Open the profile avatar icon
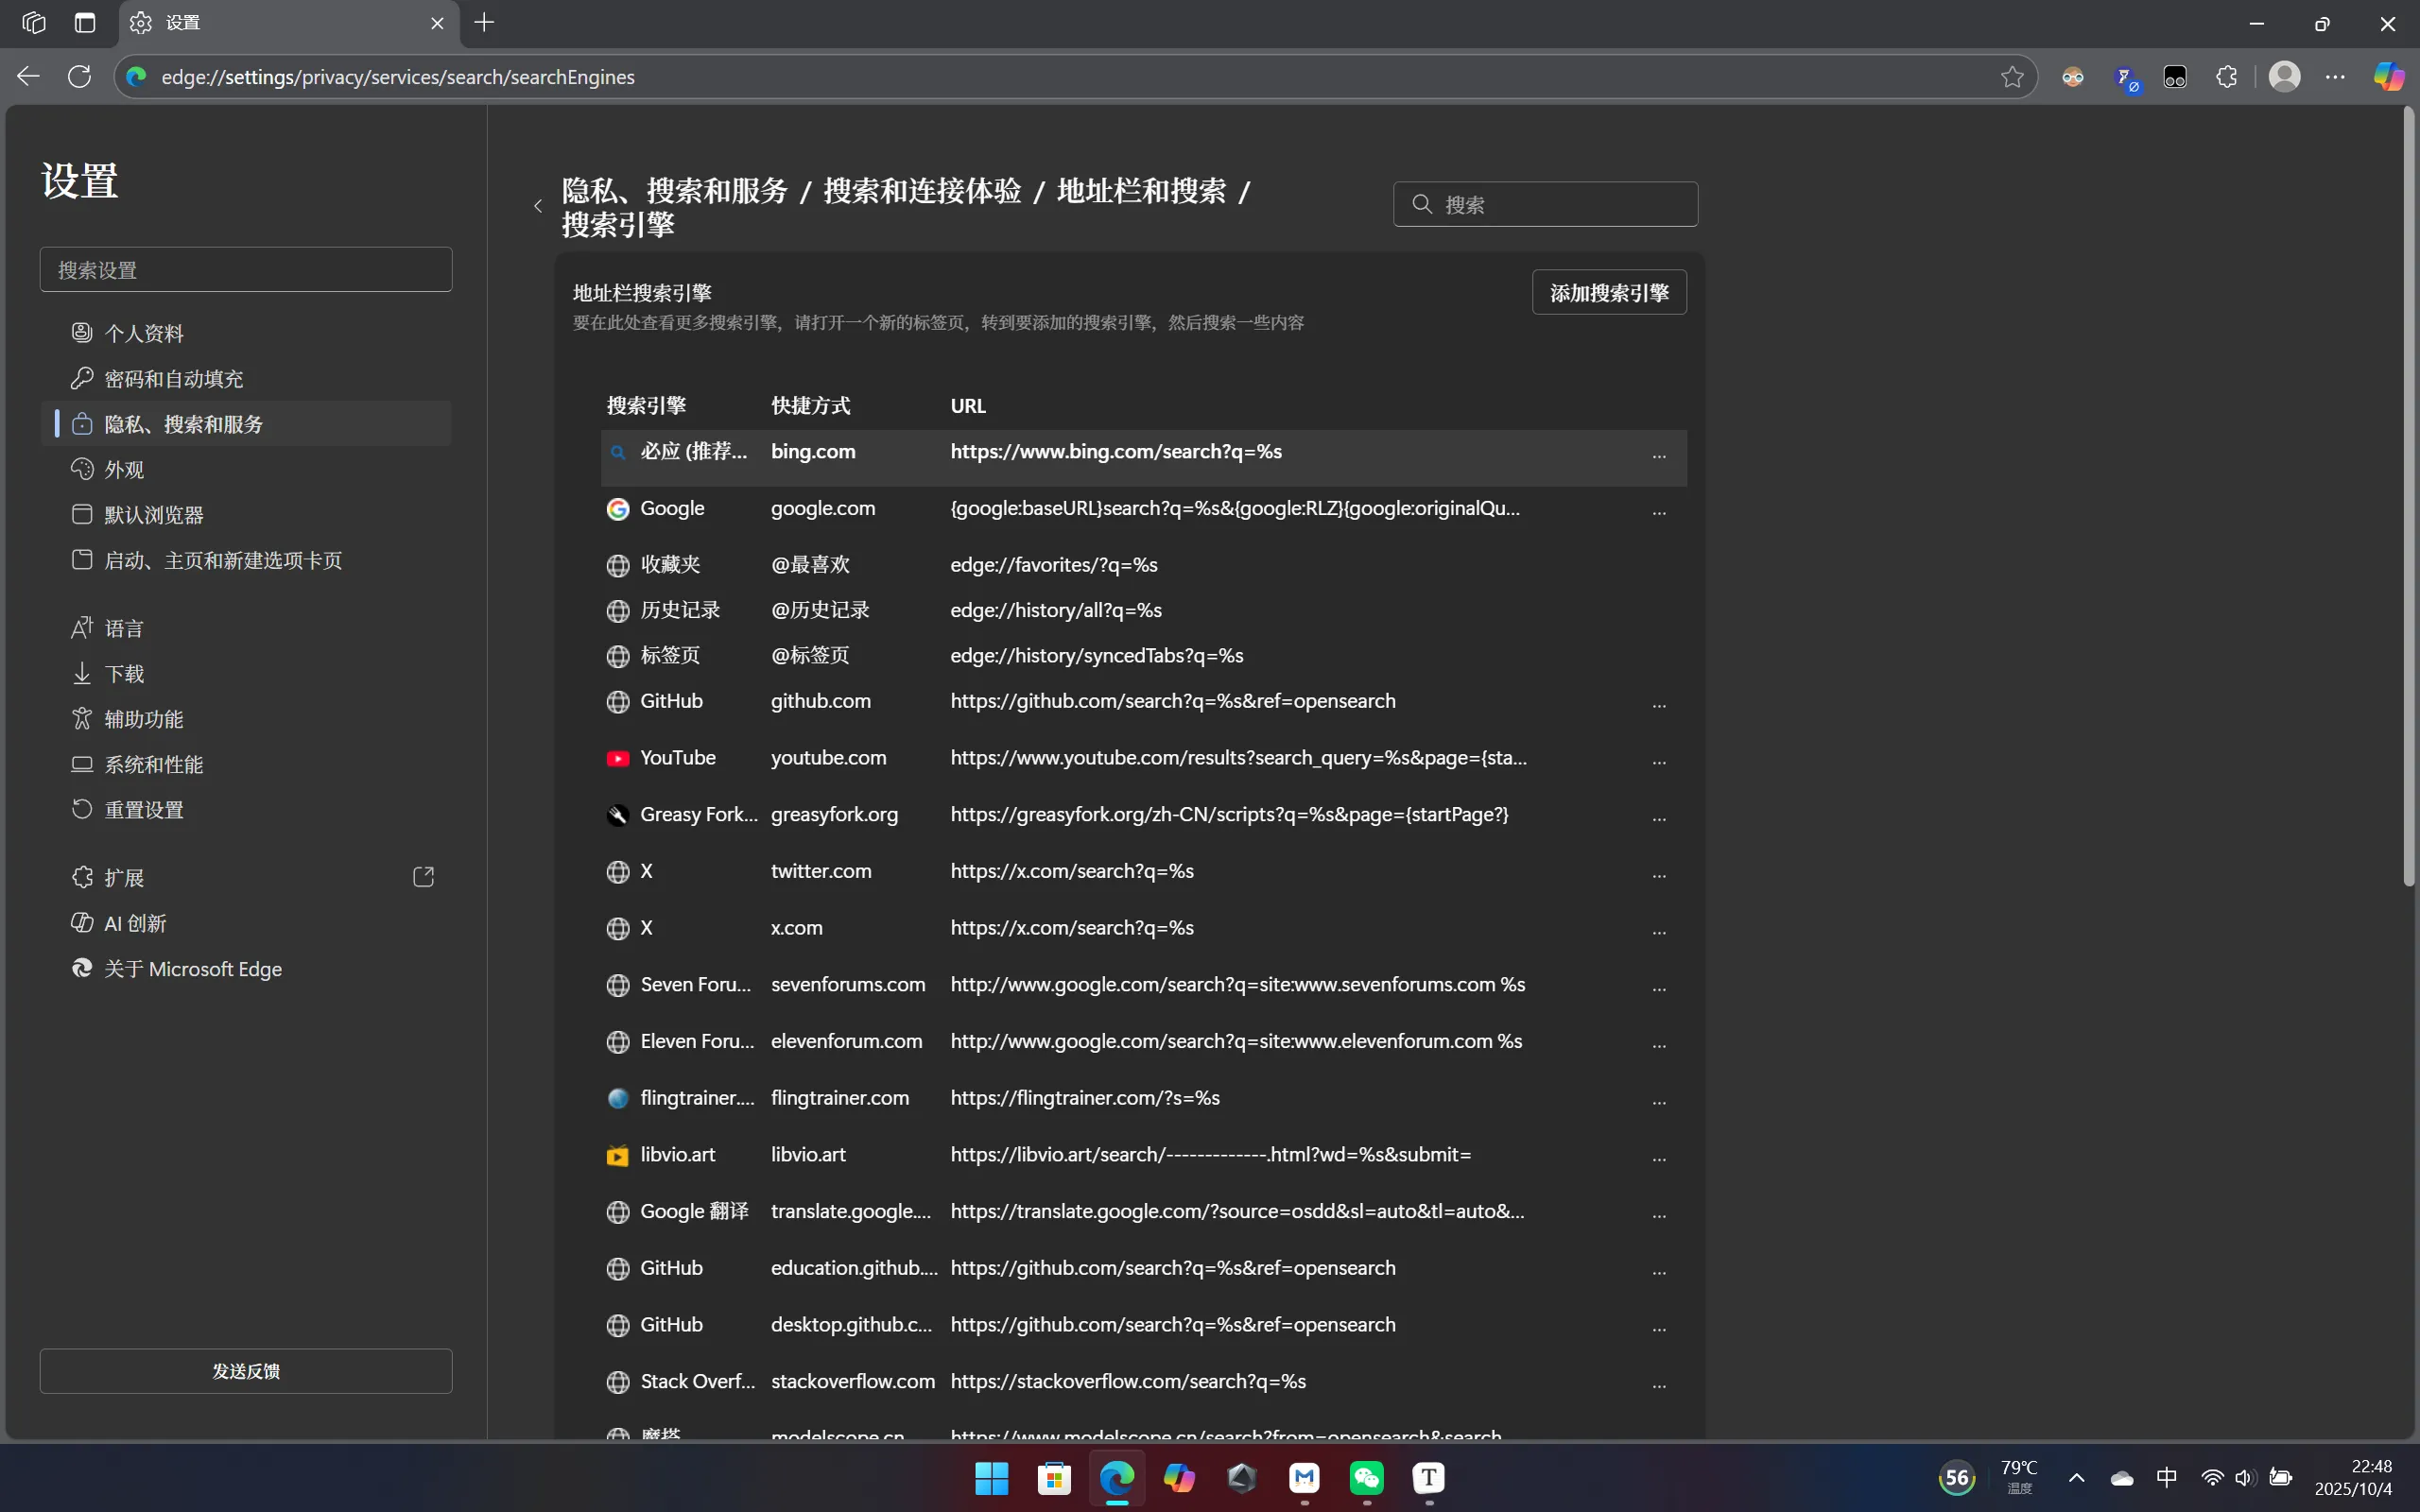Image resolution: width=2420 pixels, height=1512 pixels. (2286, 76)
